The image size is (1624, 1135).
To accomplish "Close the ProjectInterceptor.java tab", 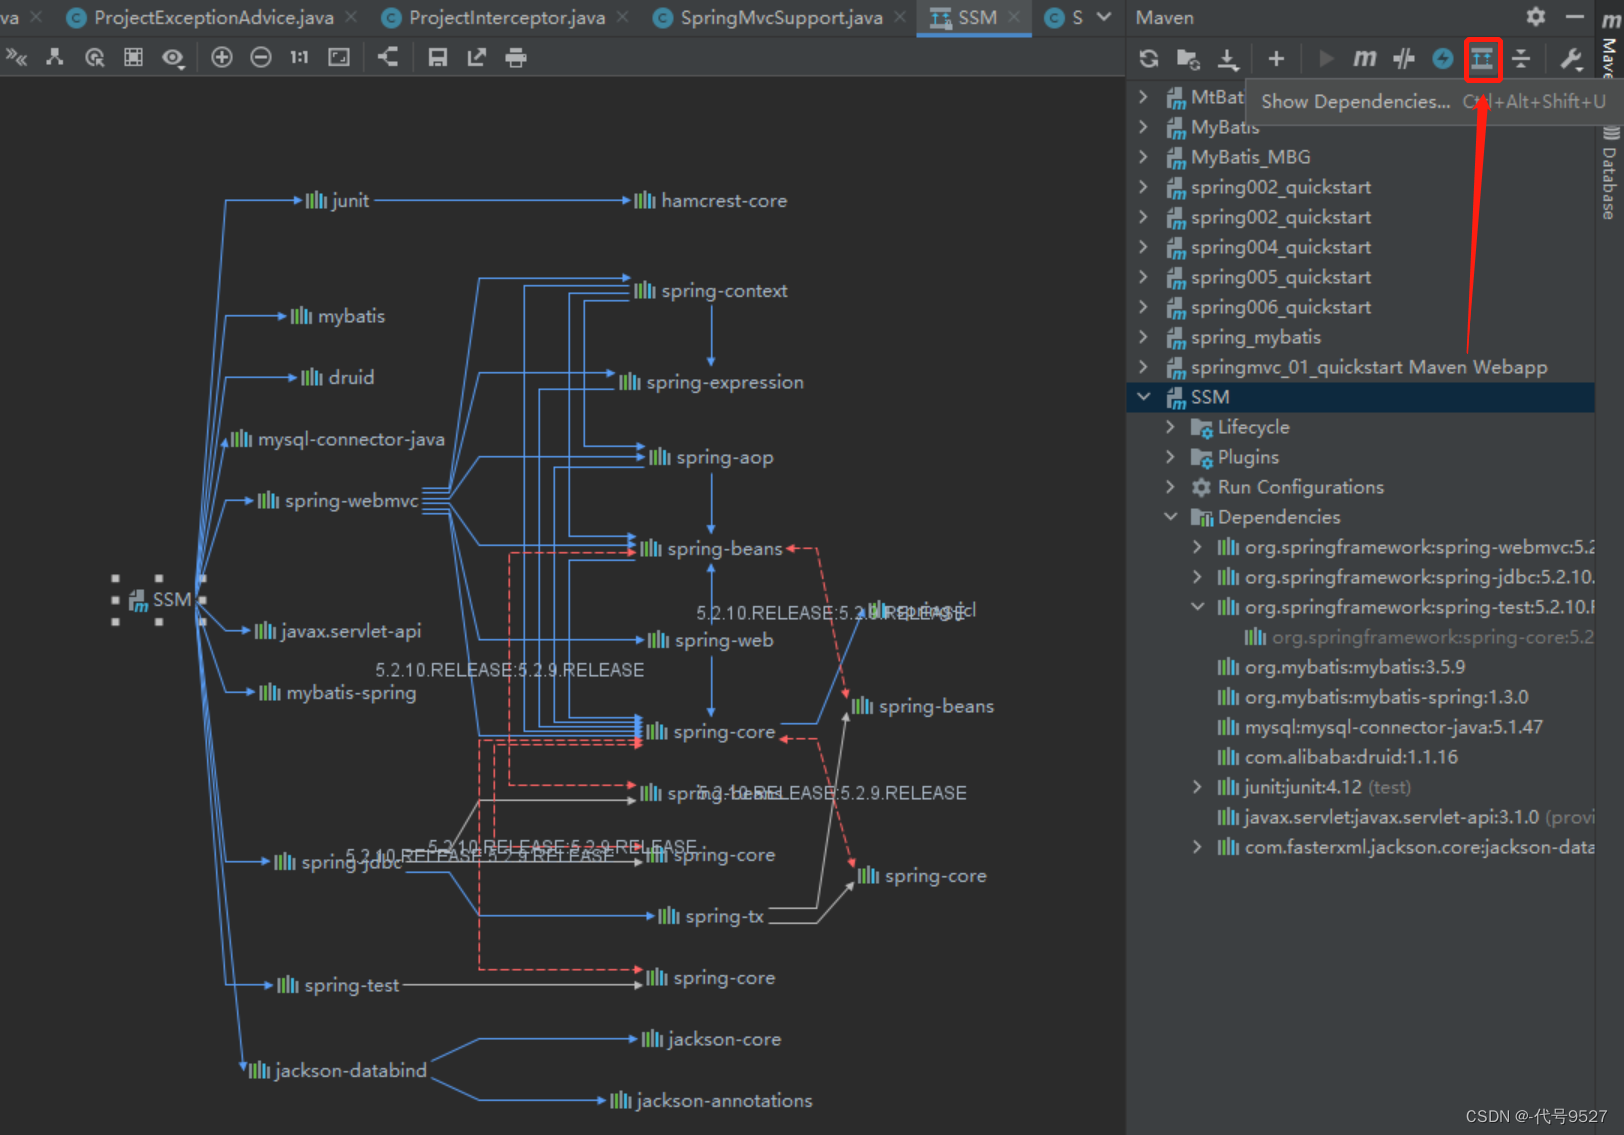I will pos(623,17).
